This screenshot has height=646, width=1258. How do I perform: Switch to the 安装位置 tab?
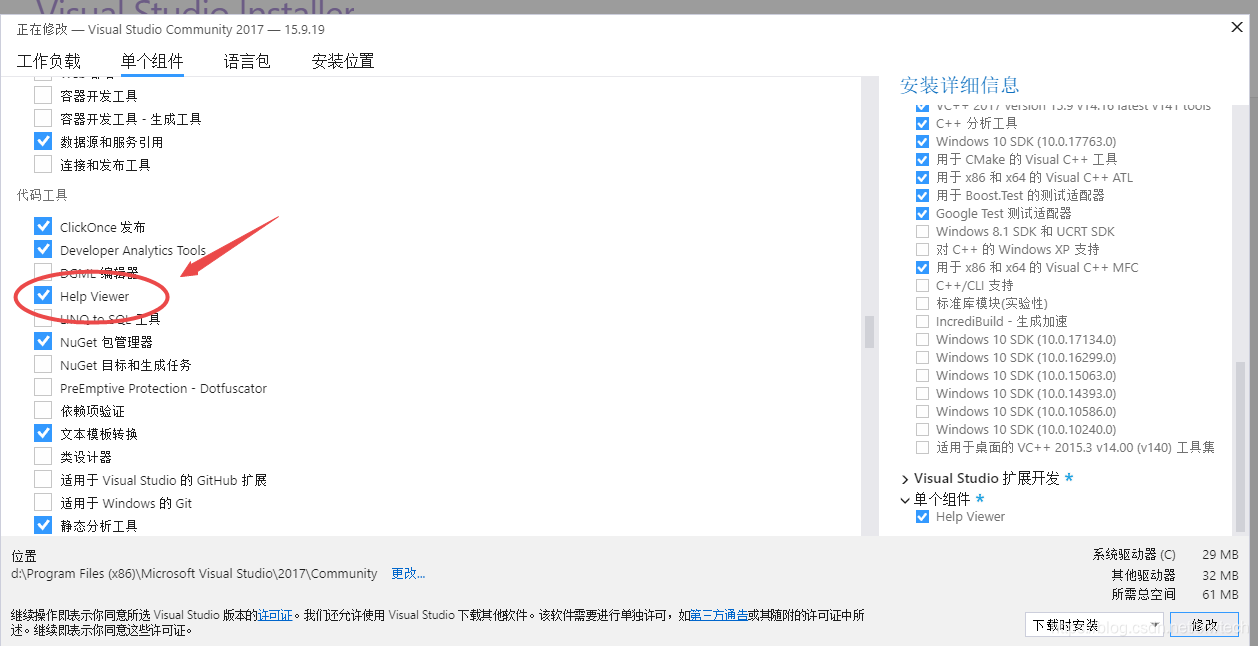pyautogui.click(x=341, y=61)
